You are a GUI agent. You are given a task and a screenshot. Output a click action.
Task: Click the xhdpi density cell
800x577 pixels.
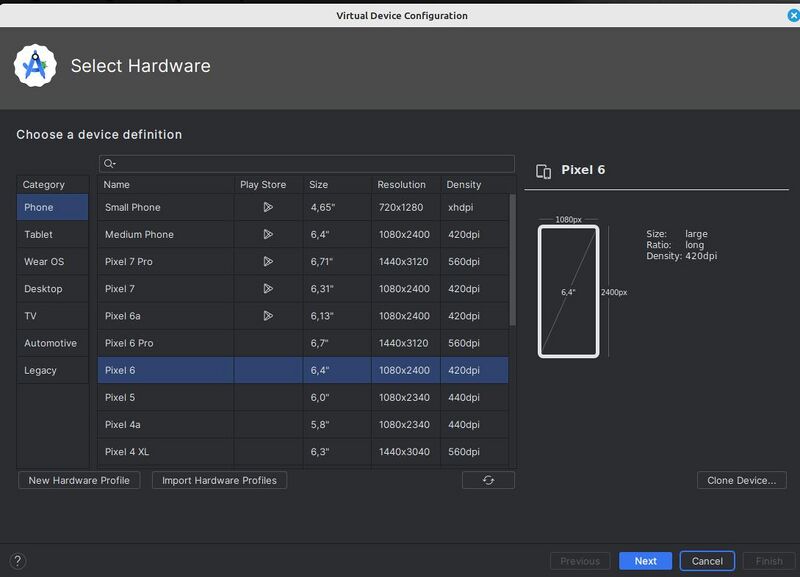point(475,207)
